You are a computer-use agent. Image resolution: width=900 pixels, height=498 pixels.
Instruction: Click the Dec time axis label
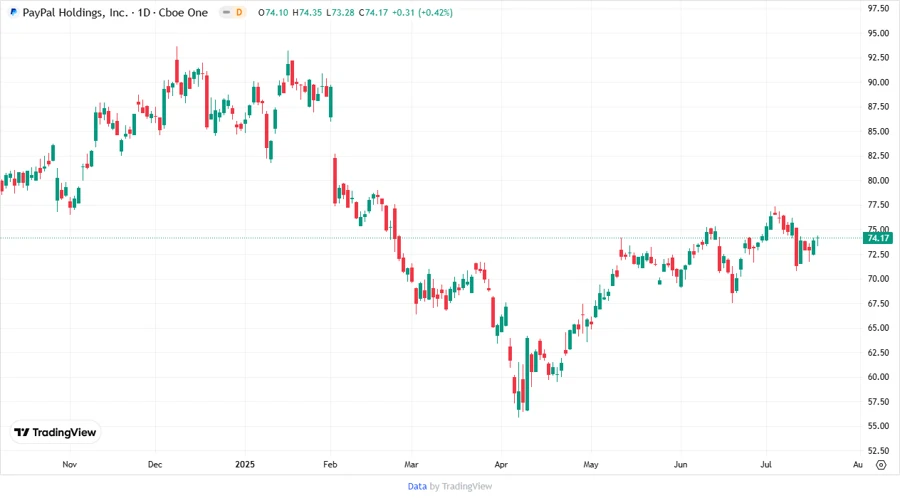(x=155, y=464)
